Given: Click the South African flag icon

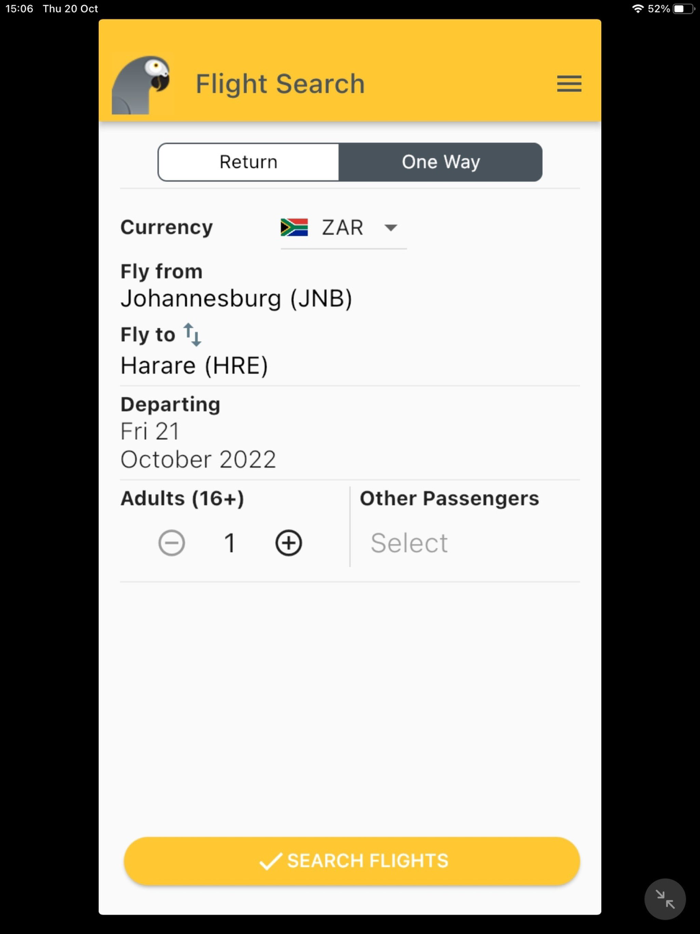Looking at the screenshot, I should (x=295, y=227).
